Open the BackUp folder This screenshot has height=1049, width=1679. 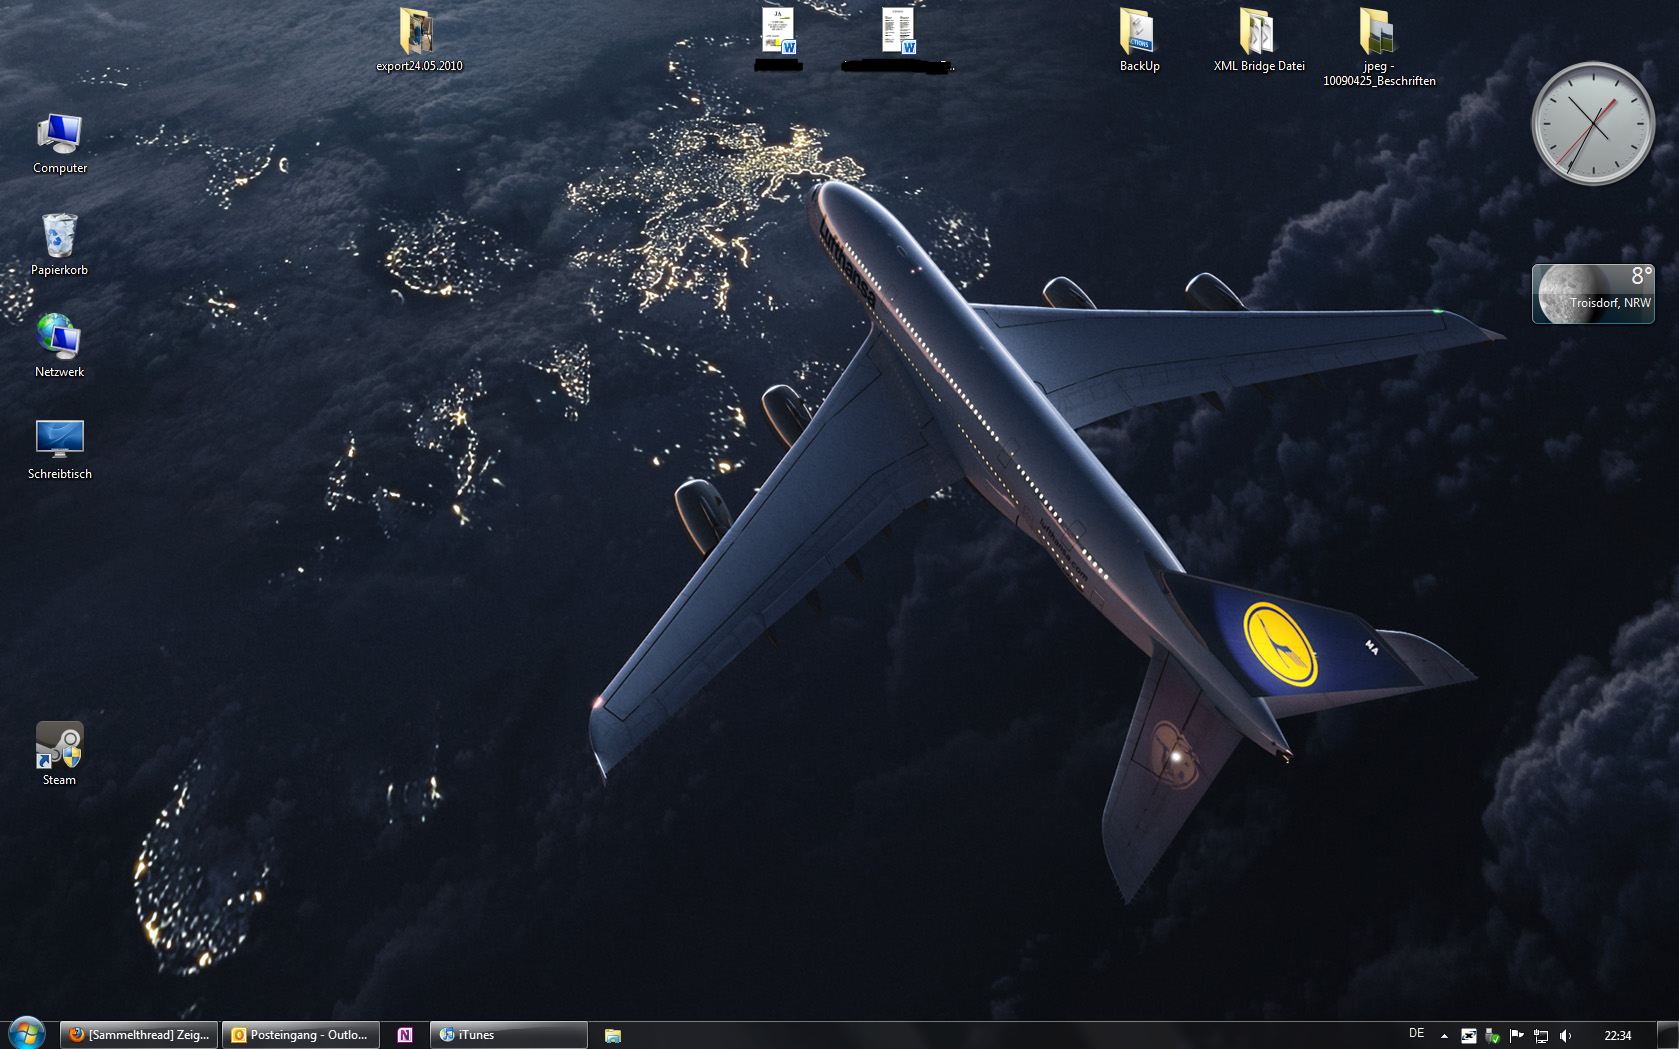pos(1139,40)
